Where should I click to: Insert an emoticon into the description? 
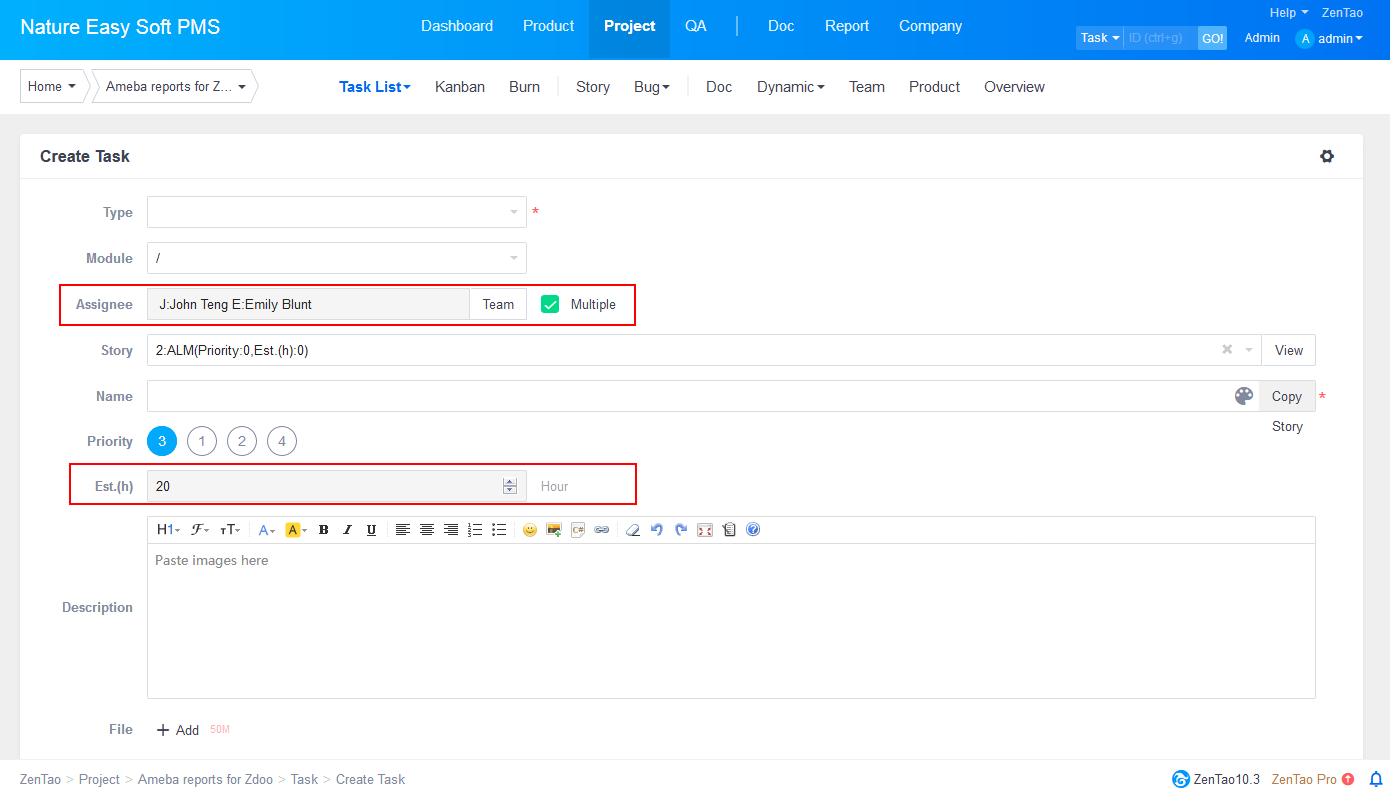[x=530, y=530]
